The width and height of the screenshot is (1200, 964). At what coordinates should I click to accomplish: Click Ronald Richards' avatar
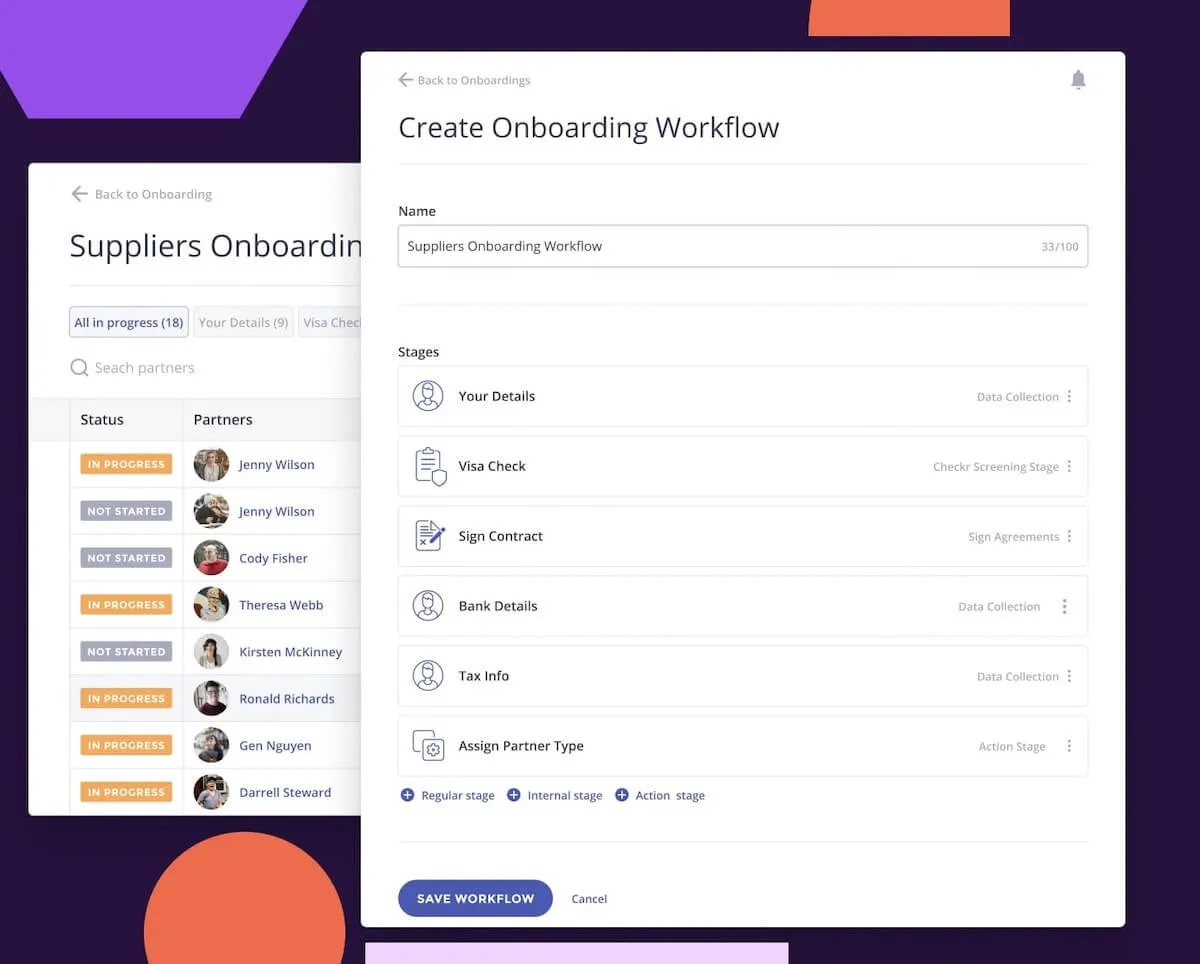click(211, 699)
